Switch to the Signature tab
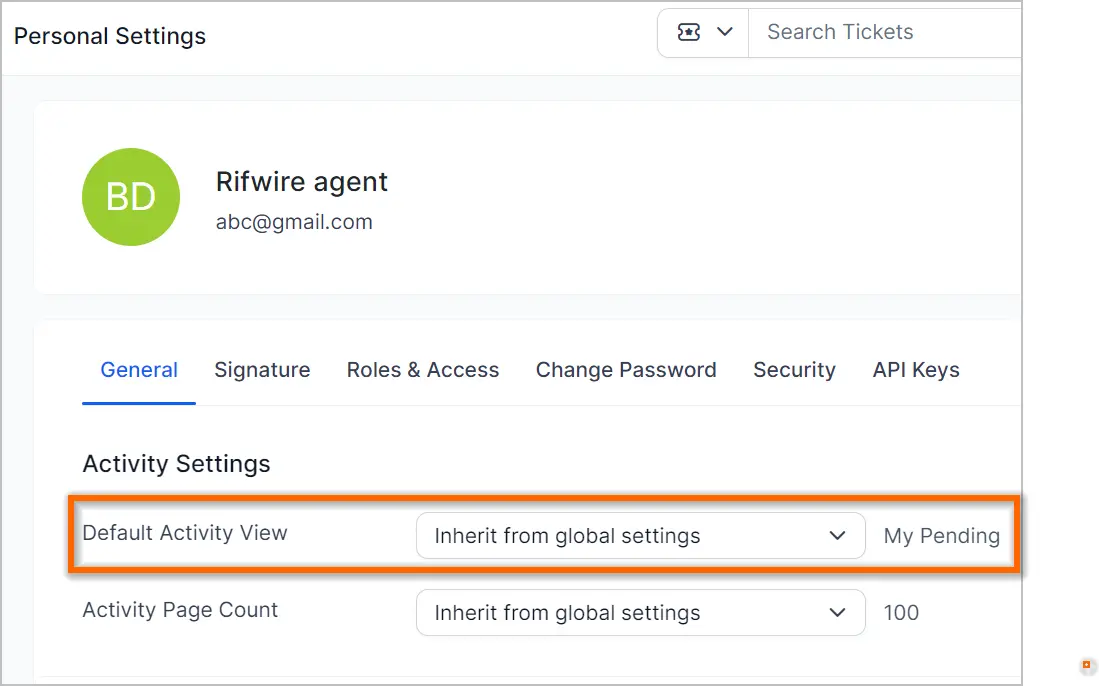Viewport: 1099px width, 686px height. [x=262, y=370]
